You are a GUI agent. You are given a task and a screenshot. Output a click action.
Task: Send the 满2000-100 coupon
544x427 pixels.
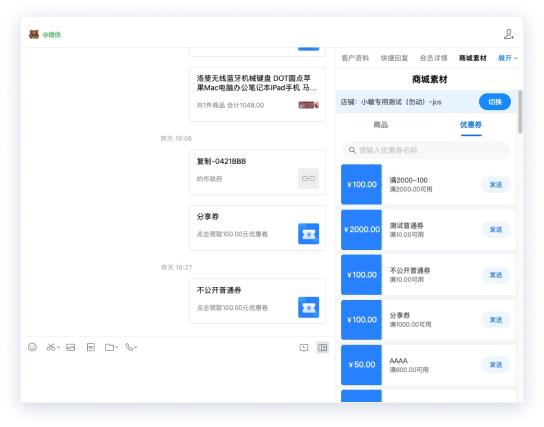496,185
